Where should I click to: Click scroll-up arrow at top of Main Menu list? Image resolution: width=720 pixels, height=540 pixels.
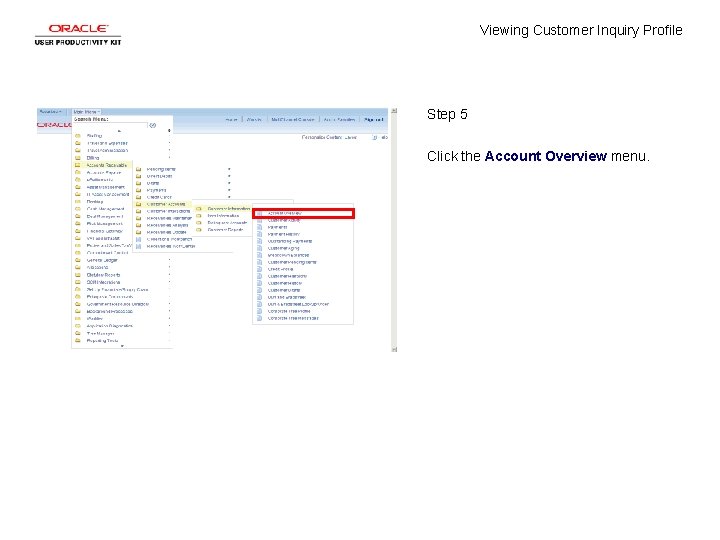(x=119, y=131)
